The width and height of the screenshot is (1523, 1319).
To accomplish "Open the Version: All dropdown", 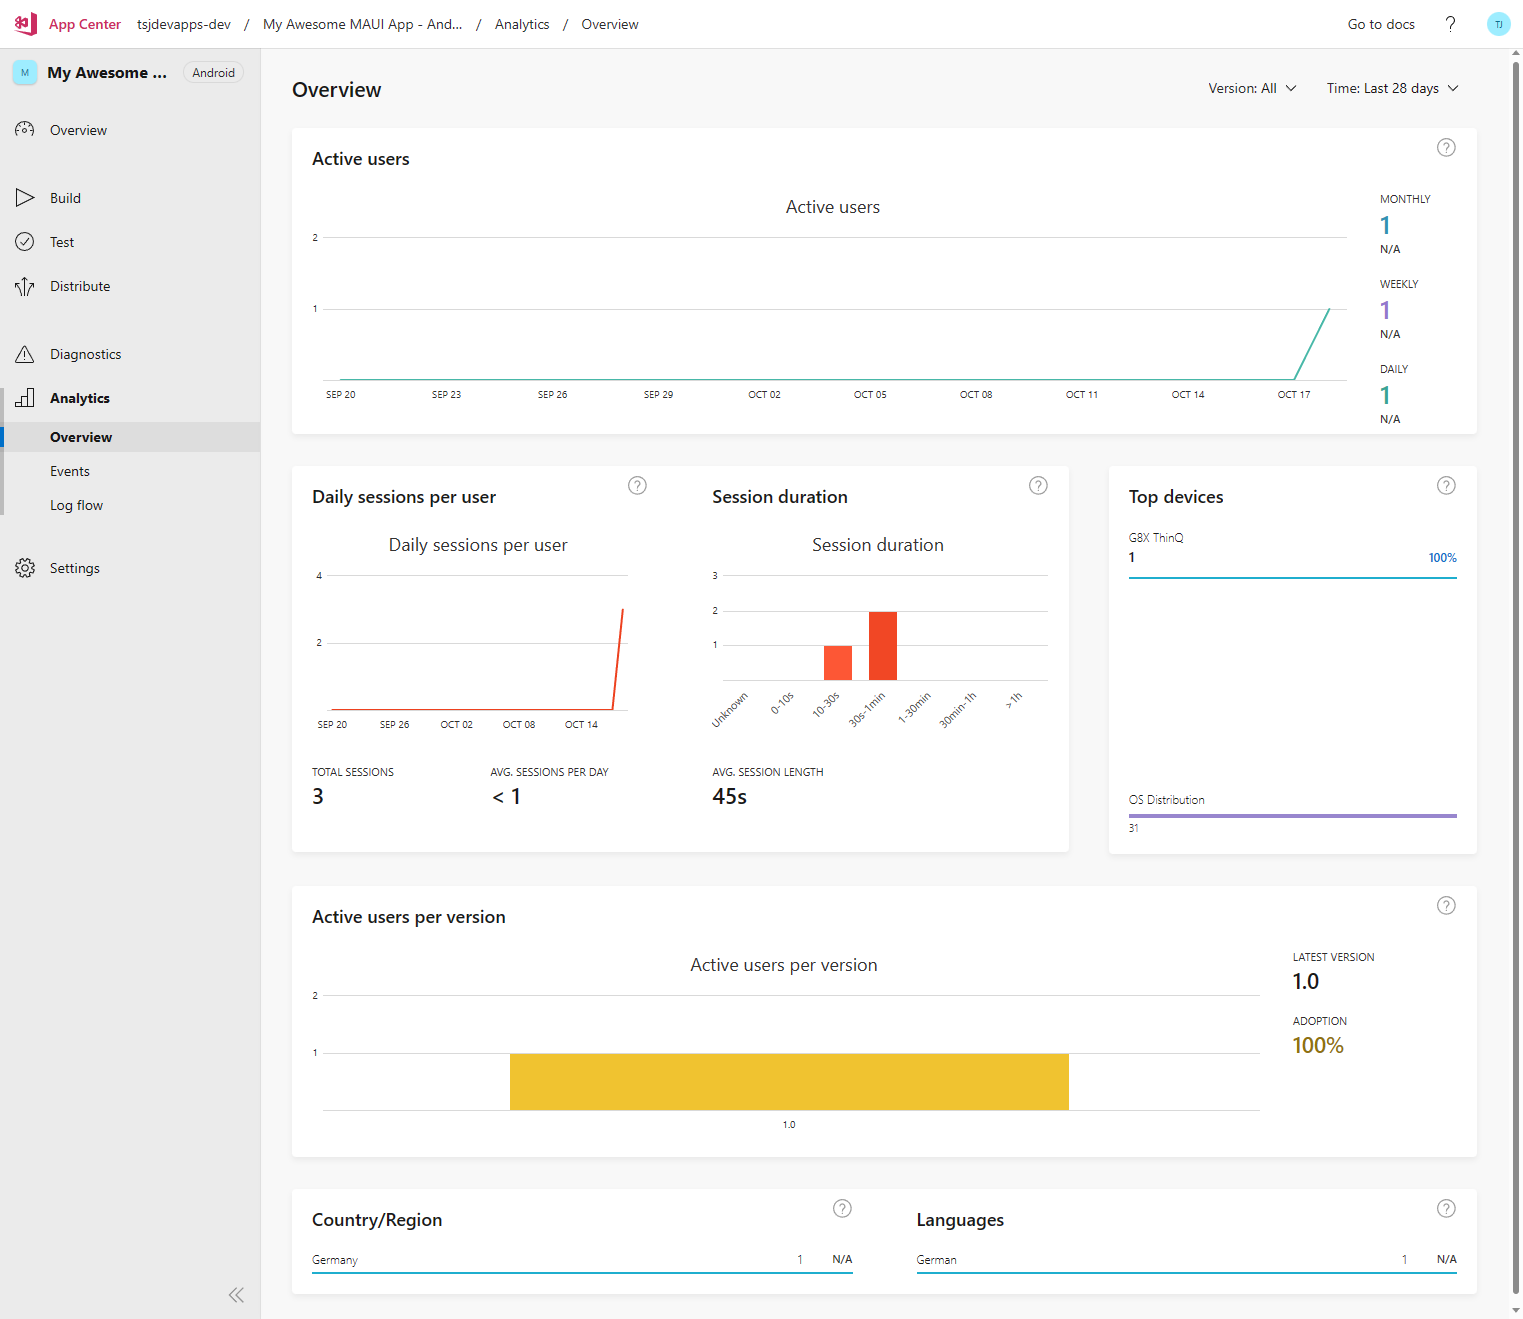I will coord(1252,89).
